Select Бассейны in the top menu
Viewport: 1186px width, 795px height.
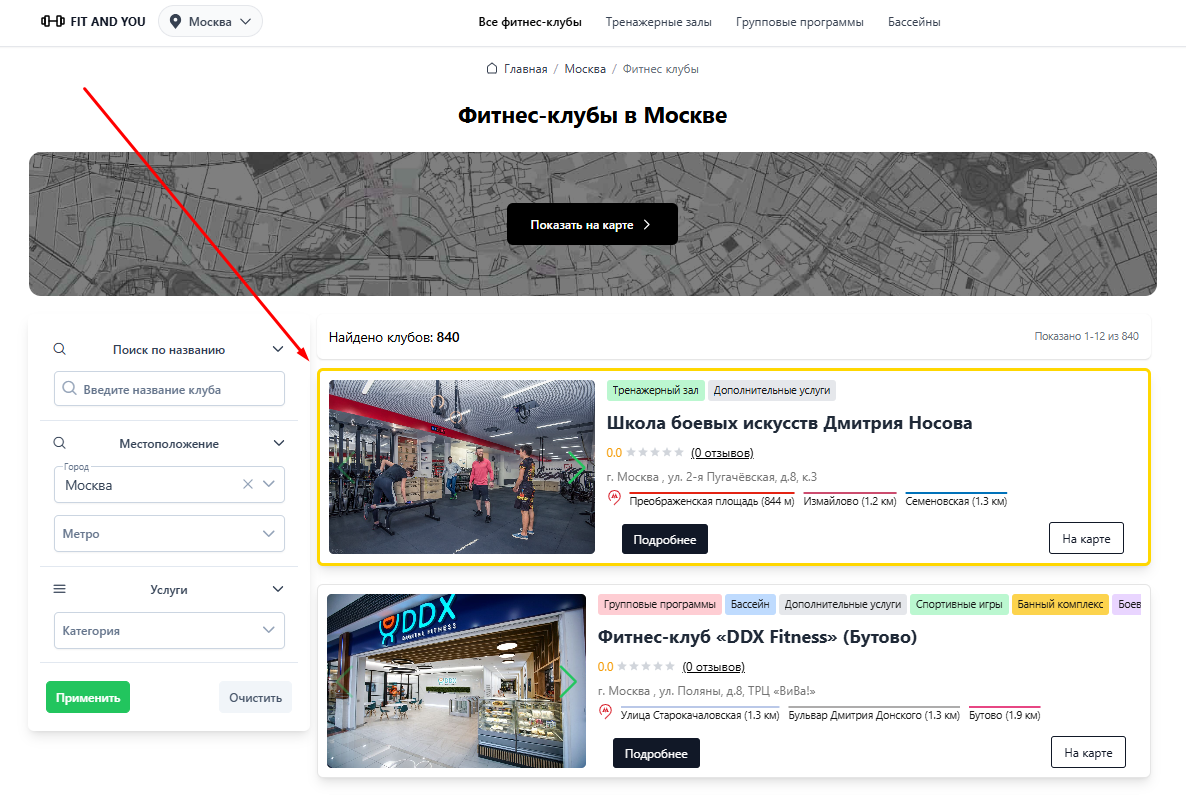pos(914,22)
